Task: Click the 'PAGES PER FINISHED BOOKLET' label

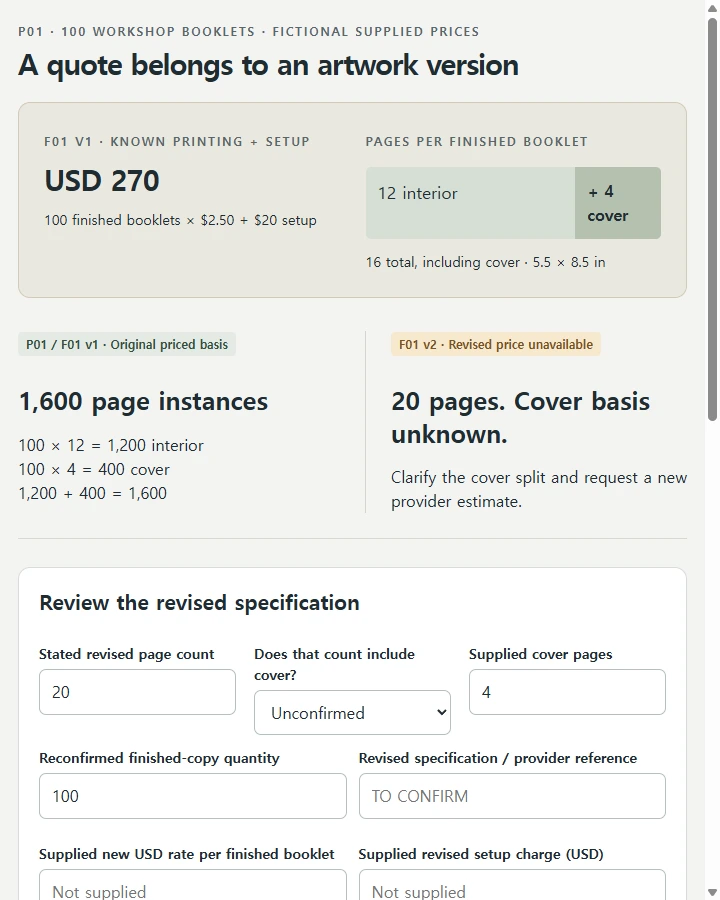Action: click(477, 142)
